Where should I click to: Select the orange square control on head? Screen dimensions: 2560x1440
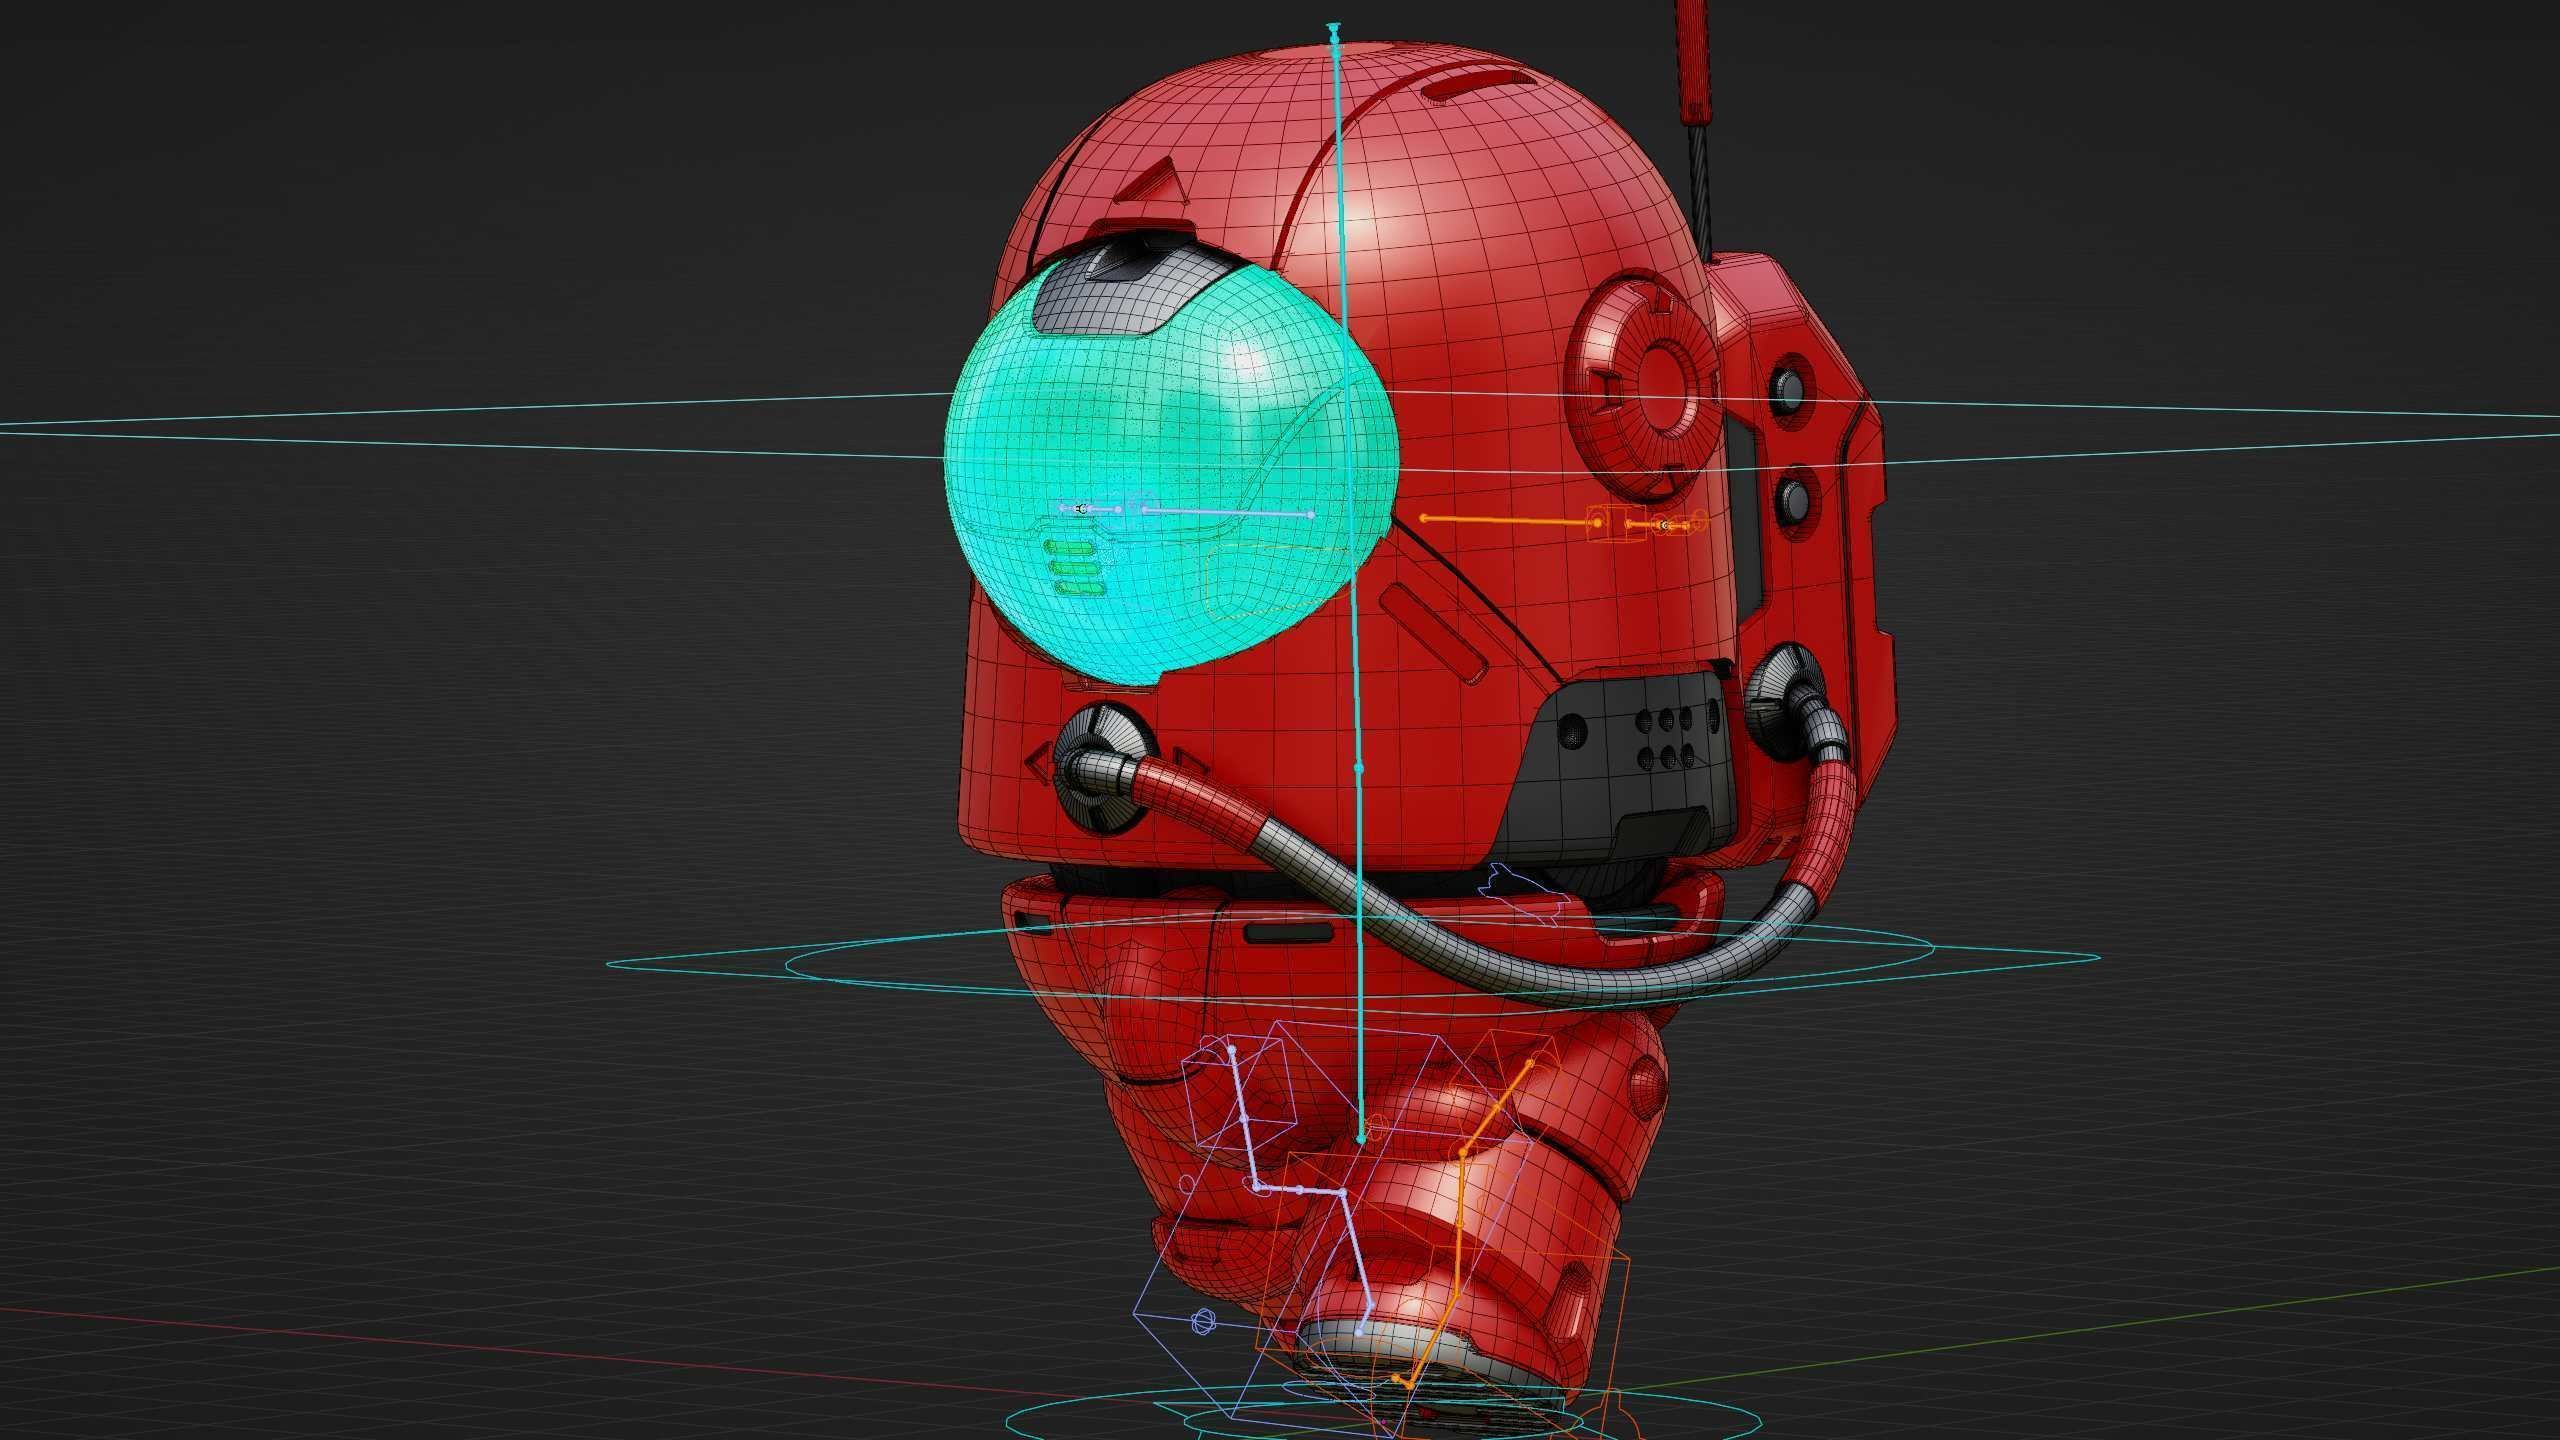pos(1616,523)
